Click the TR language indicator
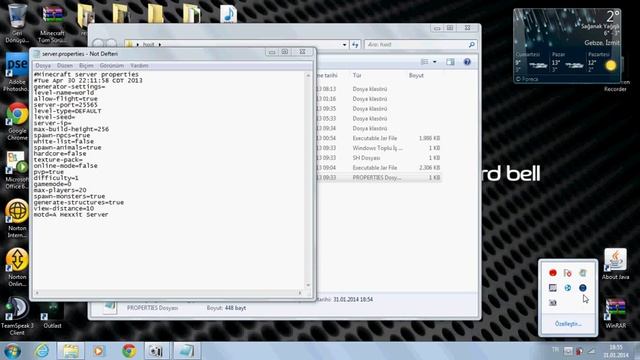The image size is (640, 360). point(555,349)
